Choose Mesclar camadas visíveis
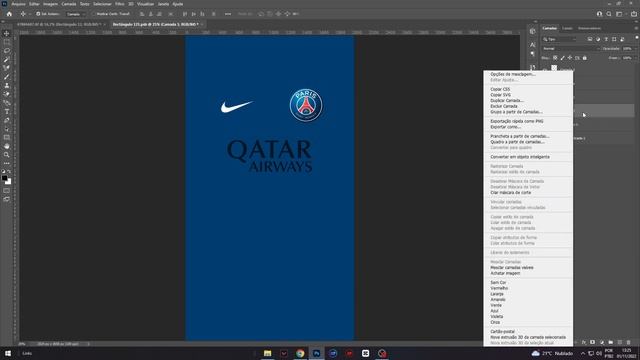Viewport: 640px width, 360px height. point(512,267)
